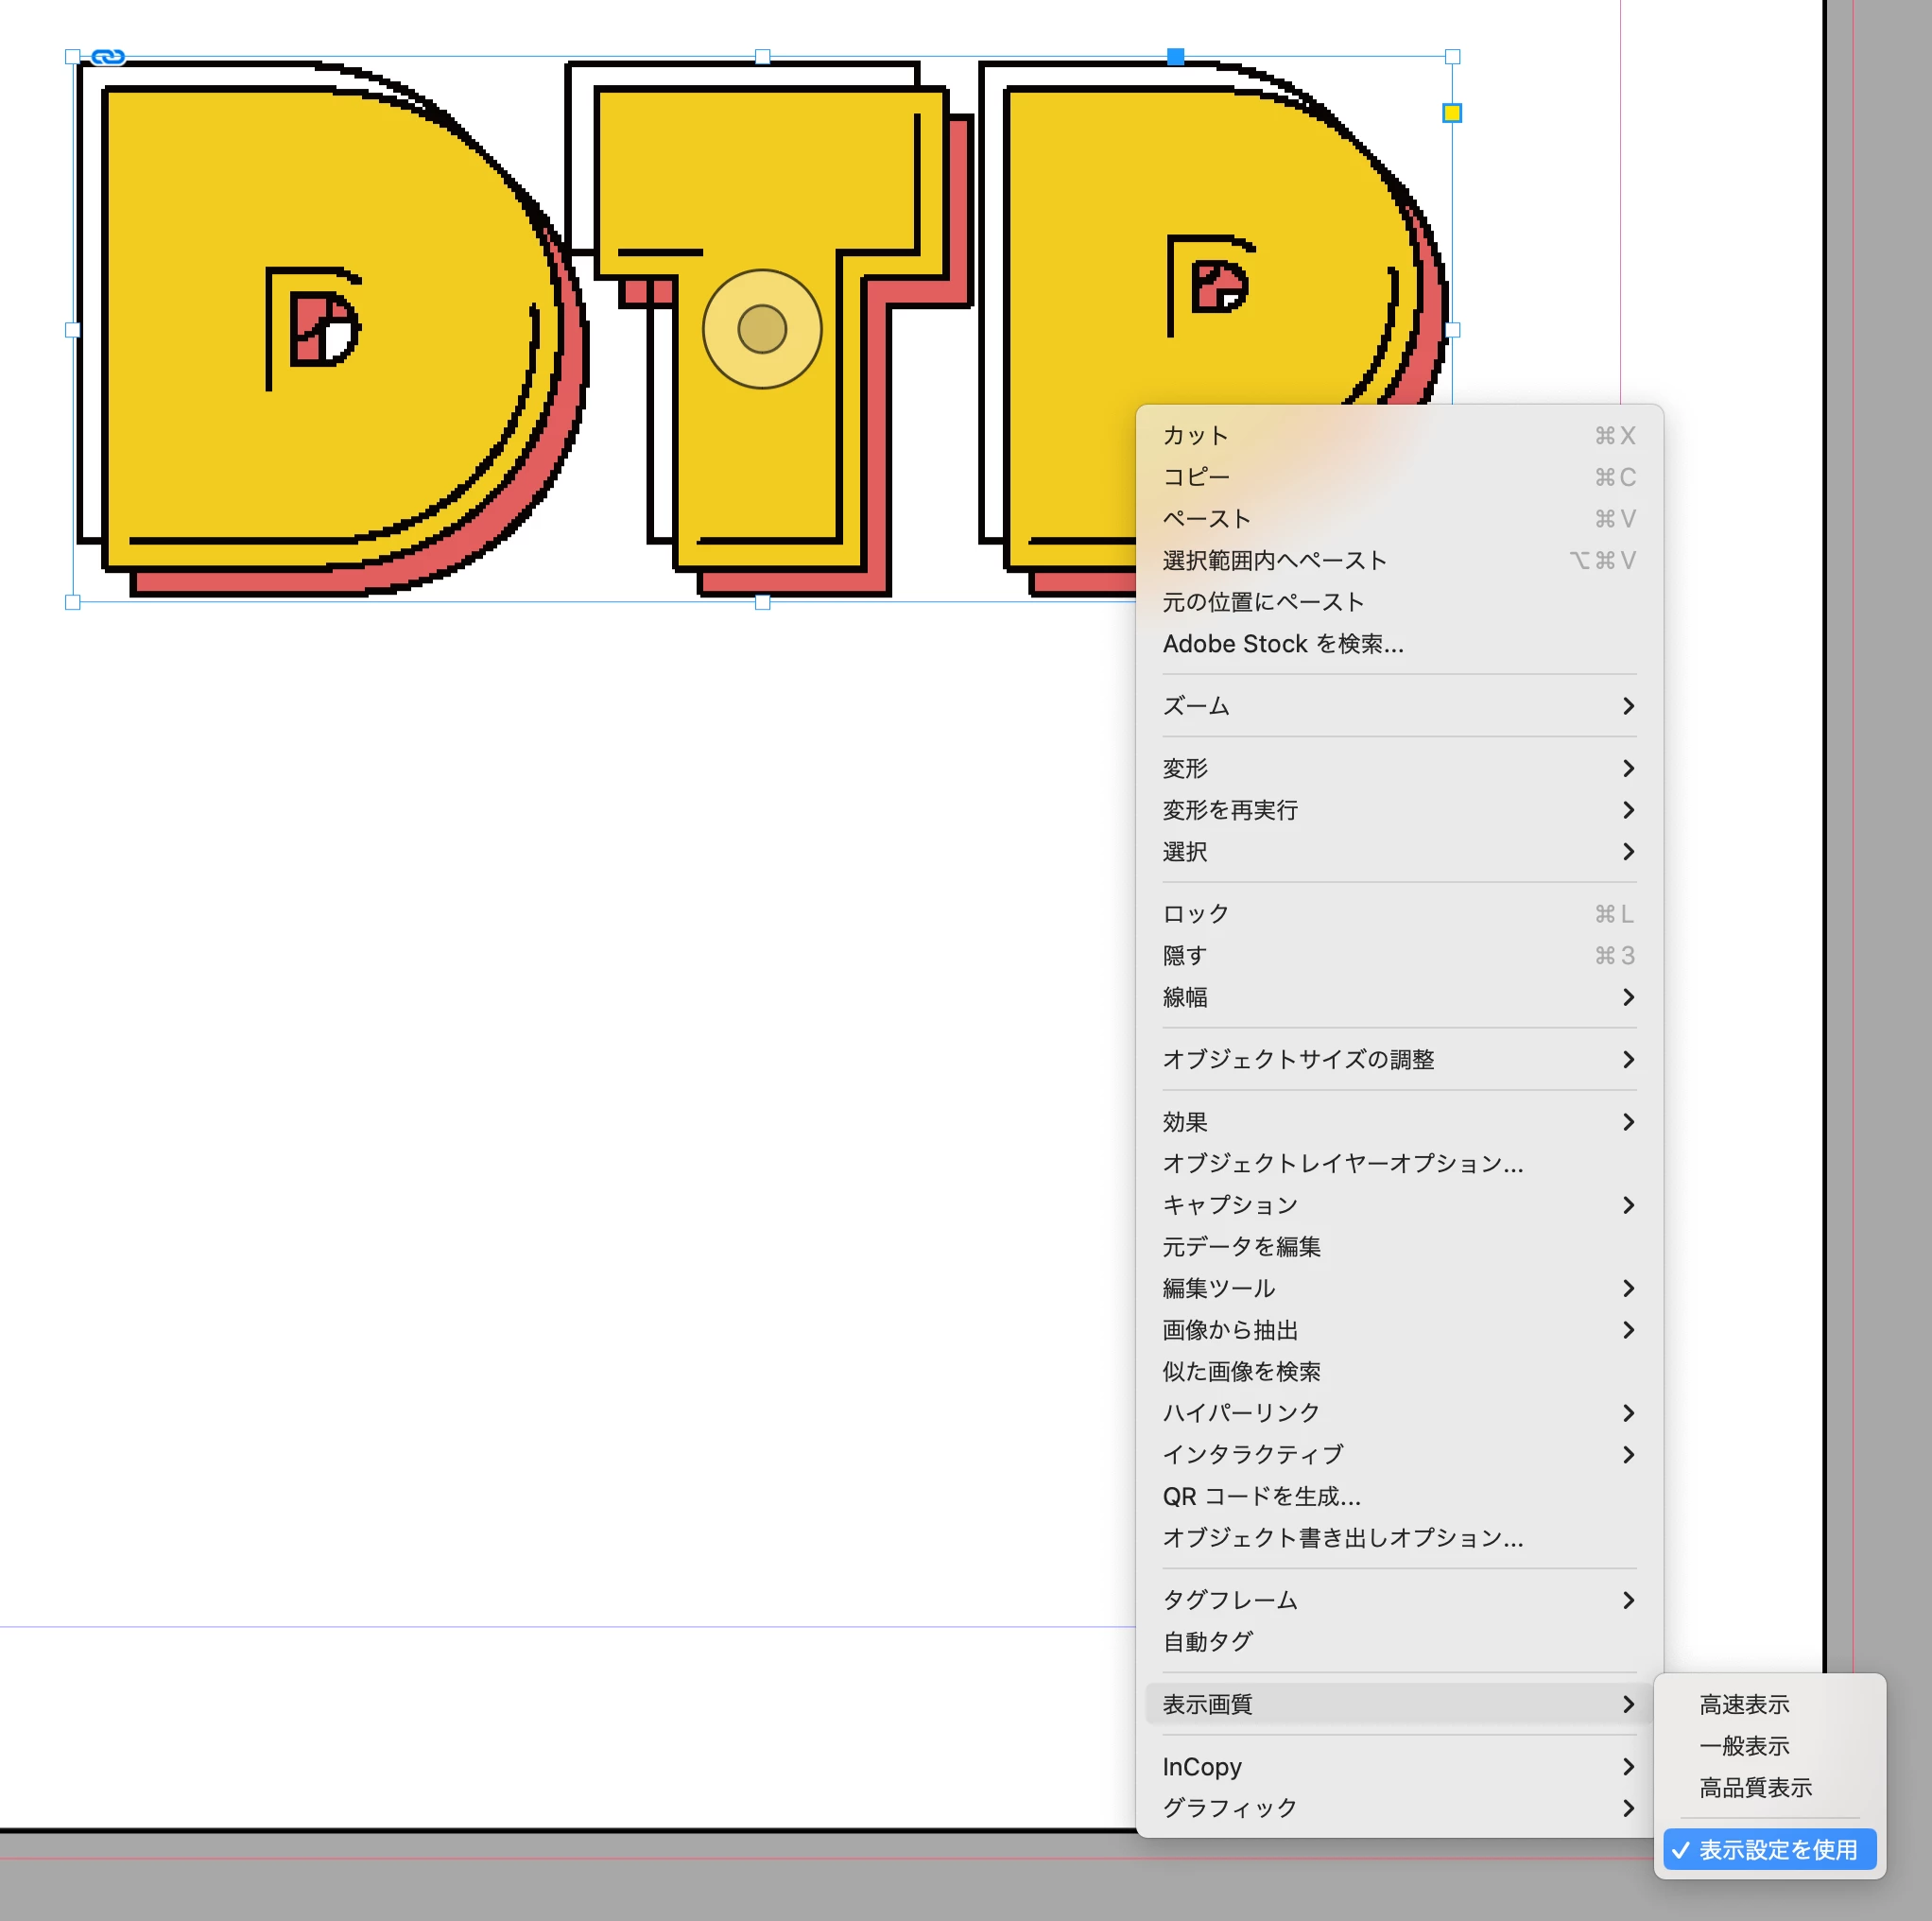The image size is (1932, 1921).
Task: Click the bottom-center frame resize handle
Action: (x=762, y=602)
